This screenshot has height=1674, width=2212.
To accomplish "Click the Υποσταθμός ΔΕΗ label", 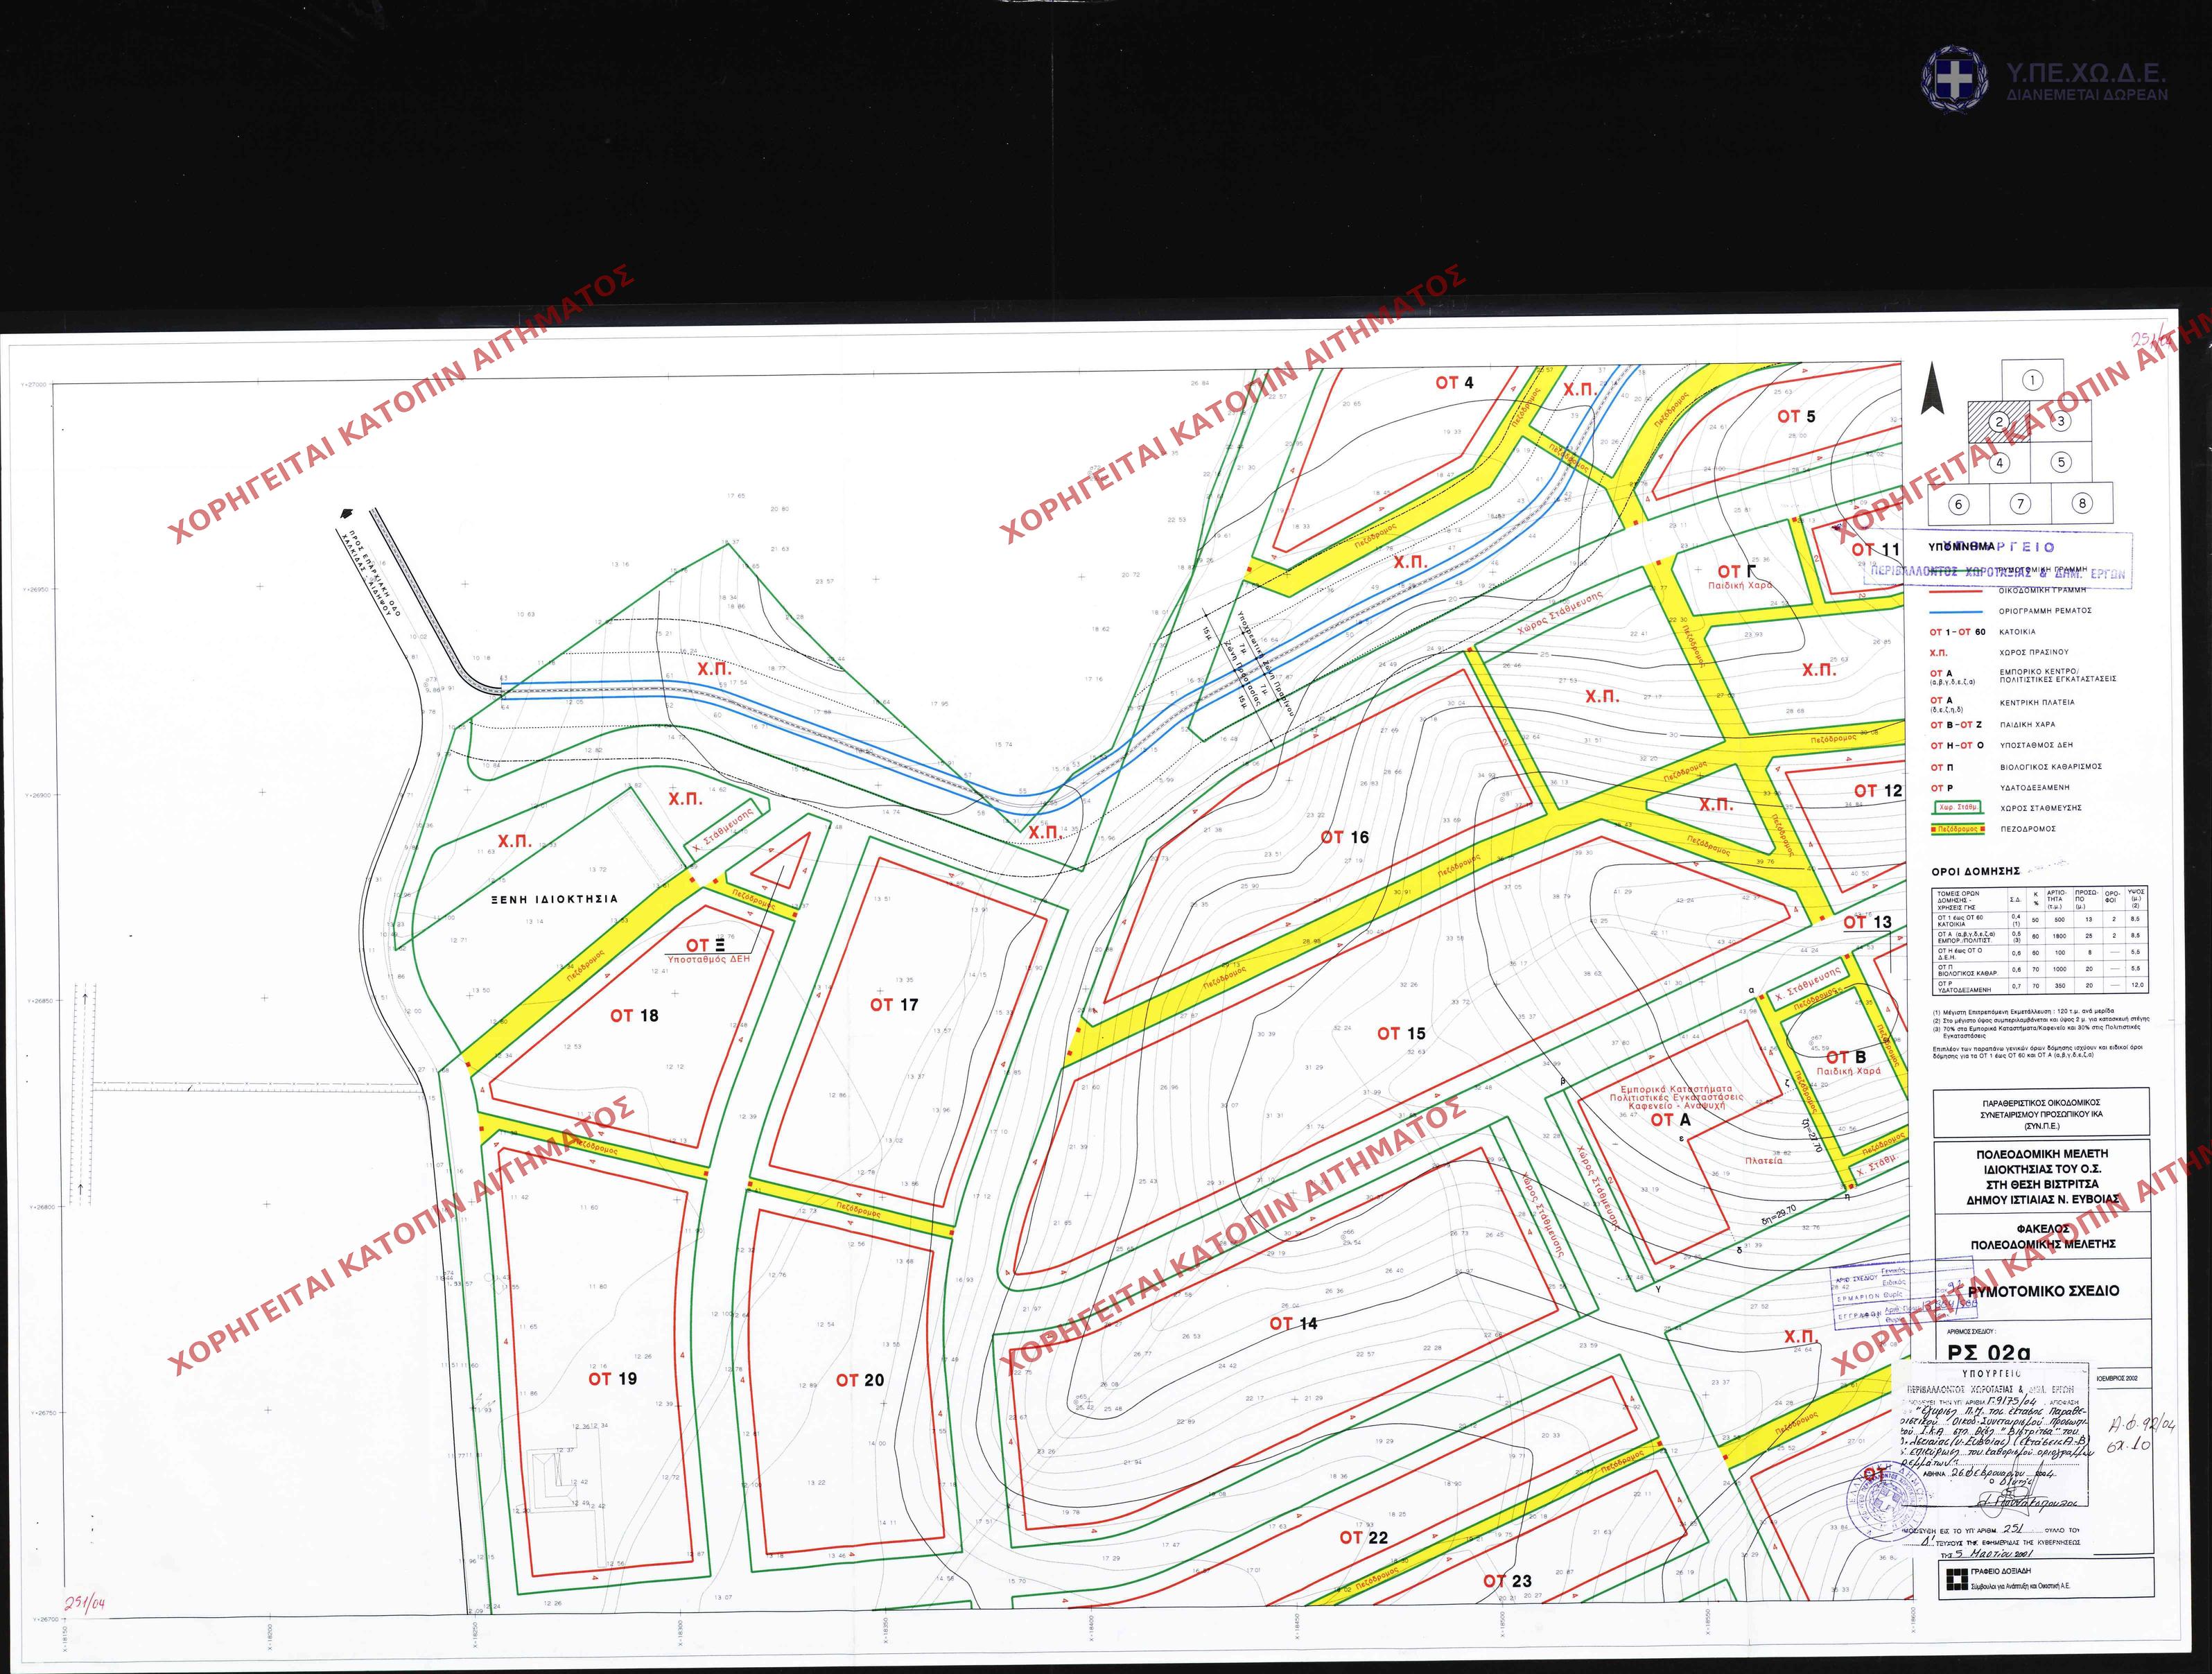I will (x=708, y=958).
